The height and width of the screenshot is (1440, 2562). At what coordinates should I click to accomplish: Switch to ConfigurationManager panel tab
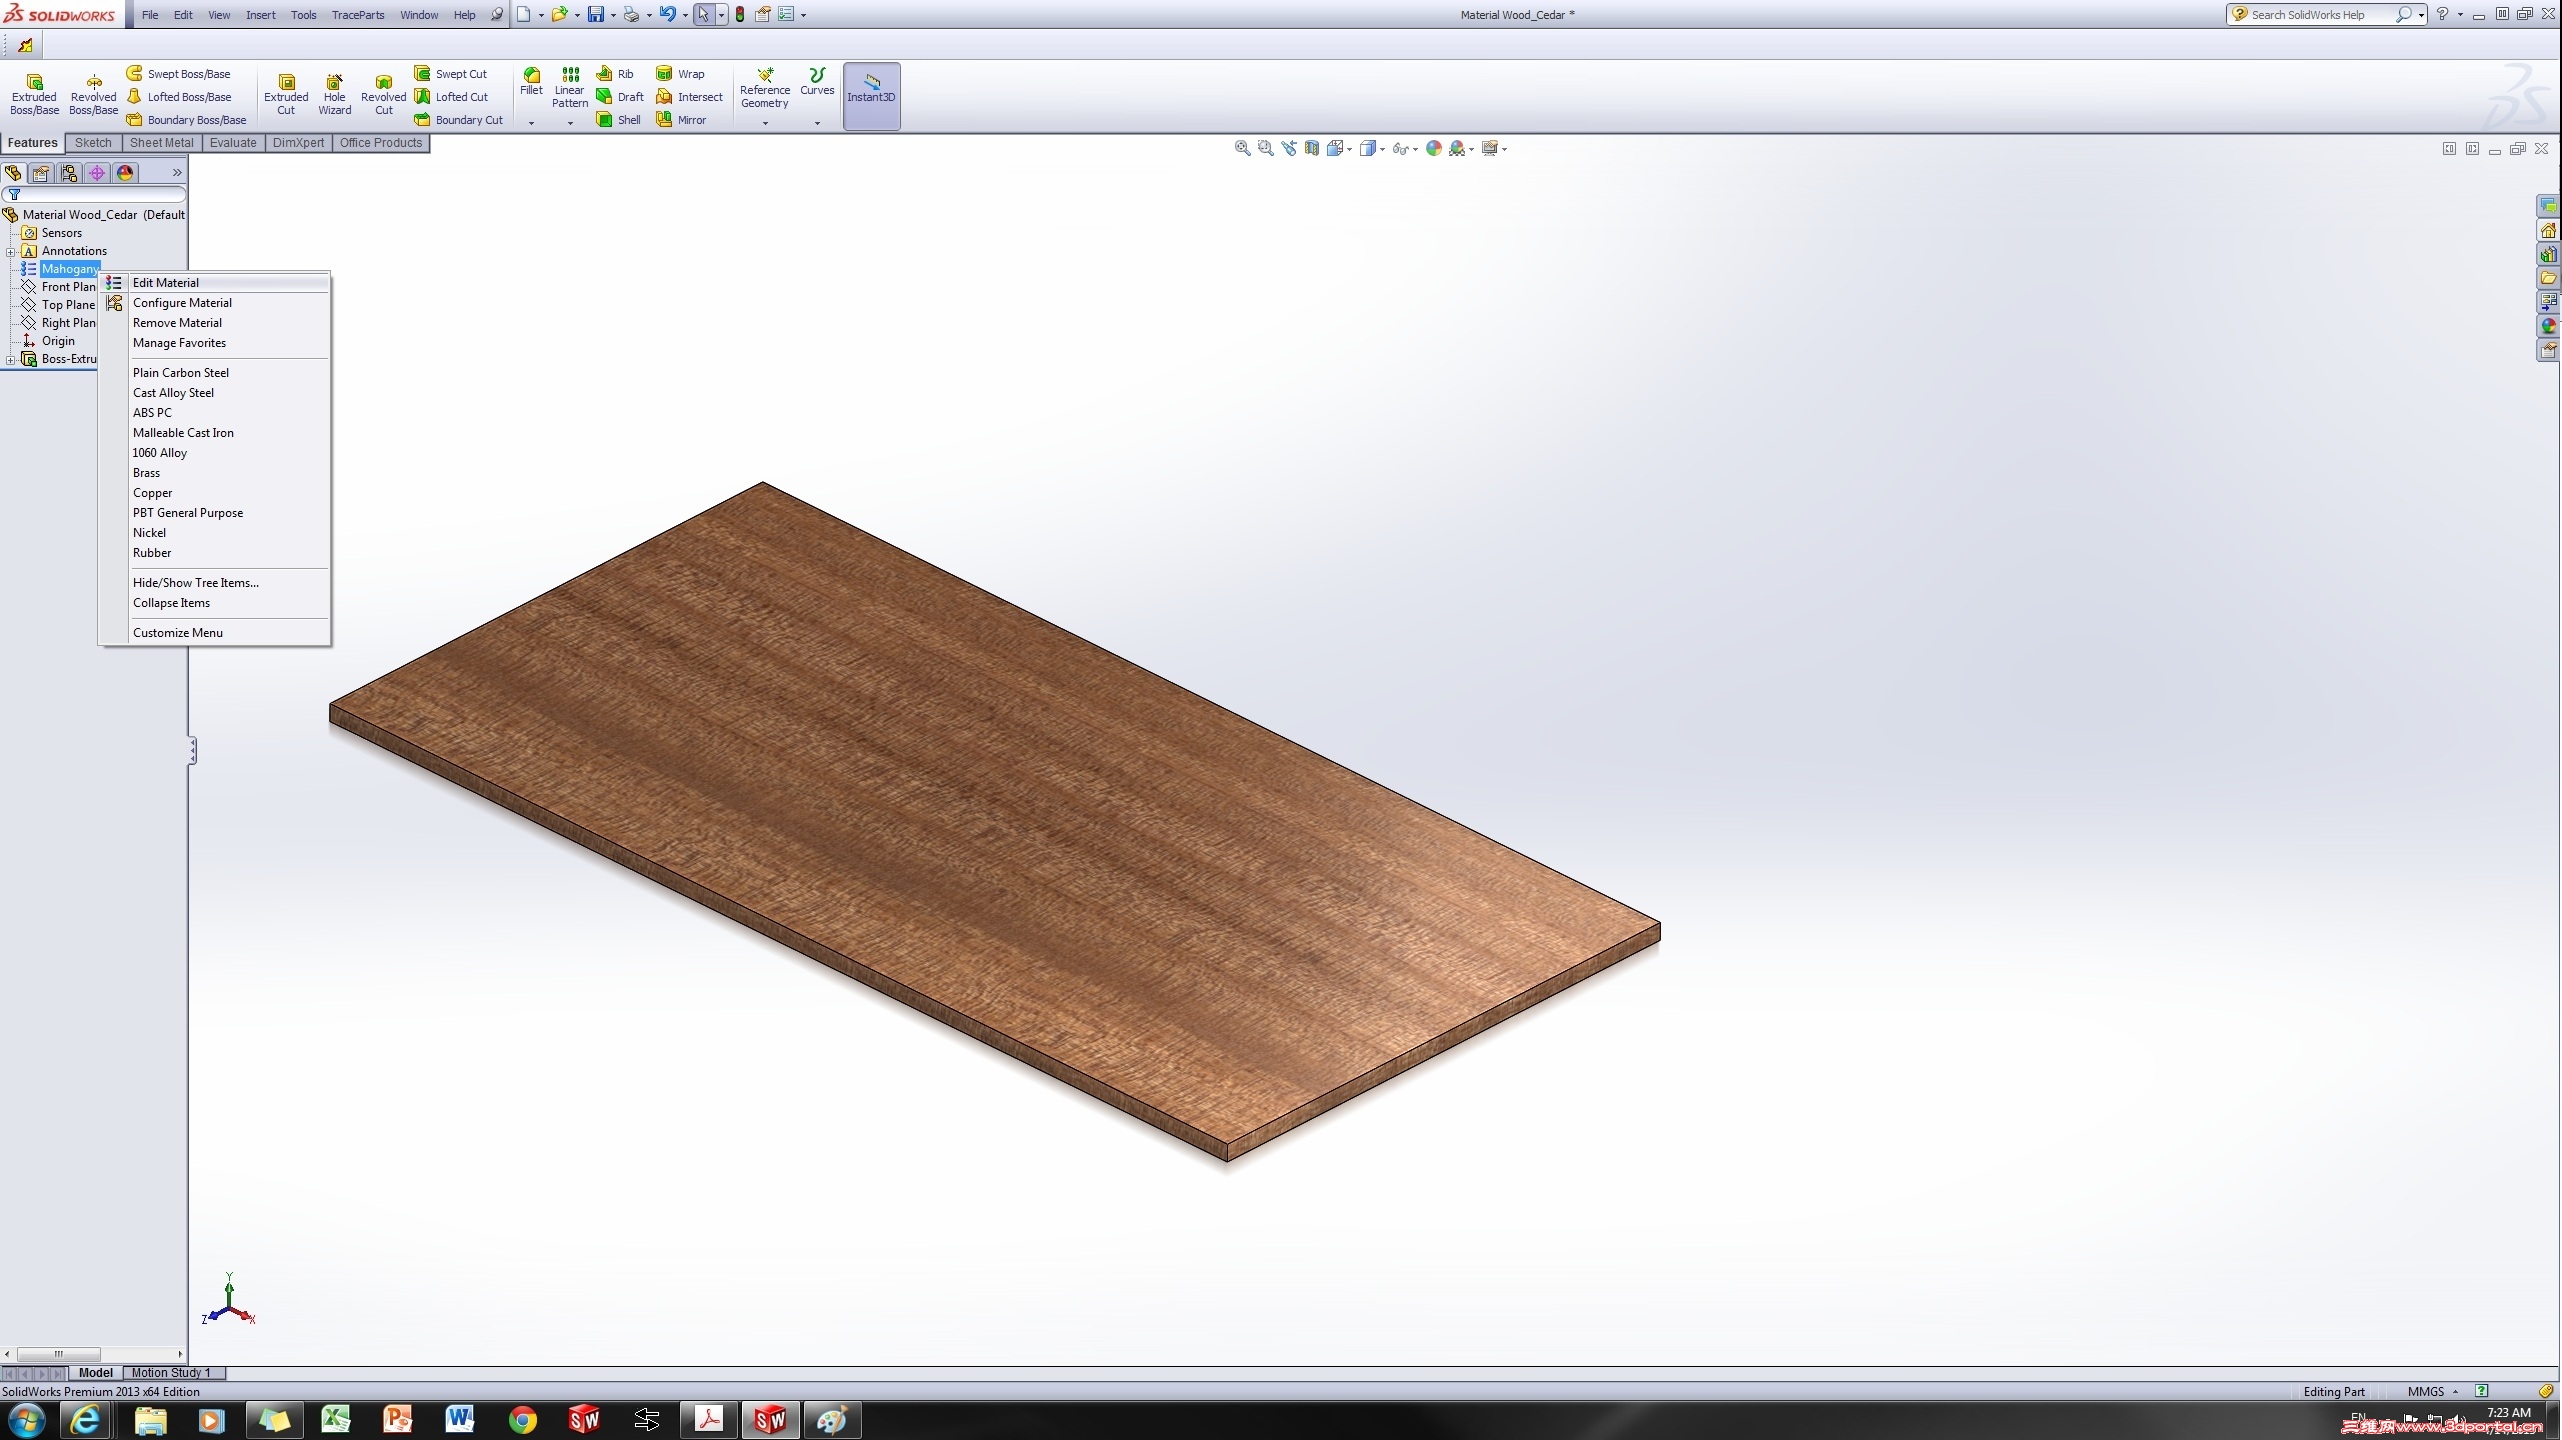[69, 173]
